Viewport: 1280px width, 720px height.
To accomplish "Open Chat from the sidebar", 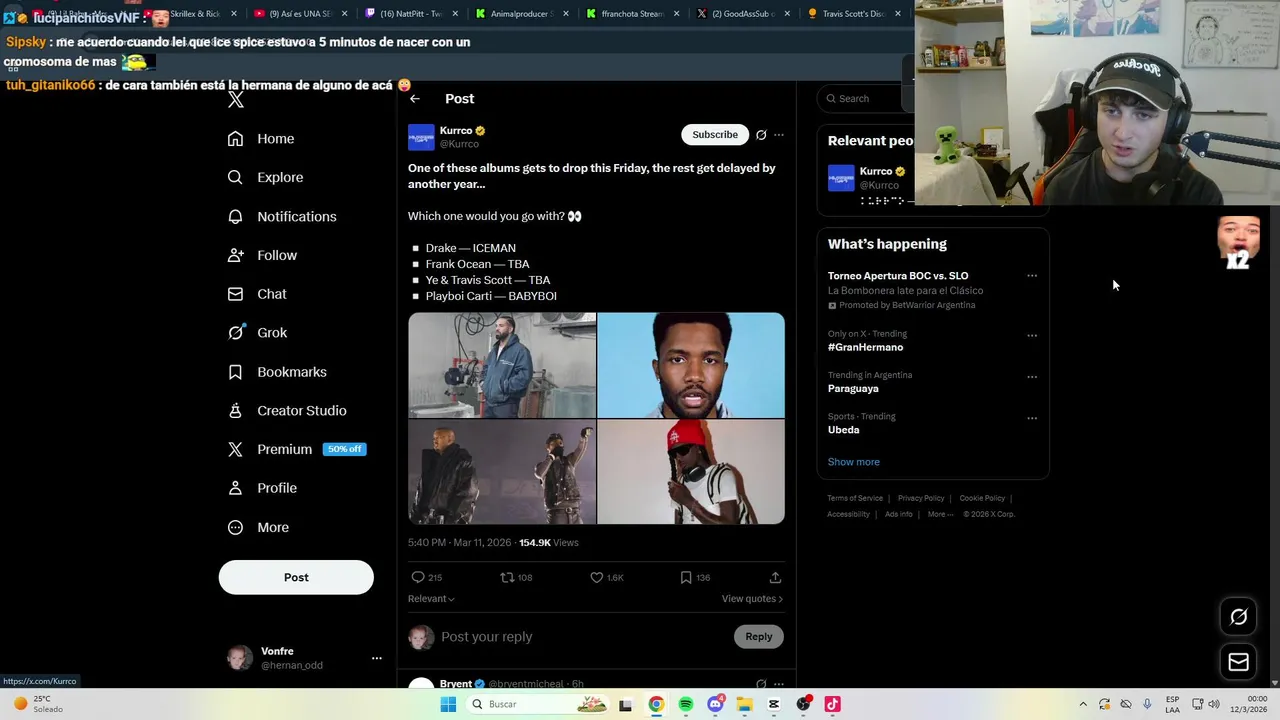I will (257, 294).
